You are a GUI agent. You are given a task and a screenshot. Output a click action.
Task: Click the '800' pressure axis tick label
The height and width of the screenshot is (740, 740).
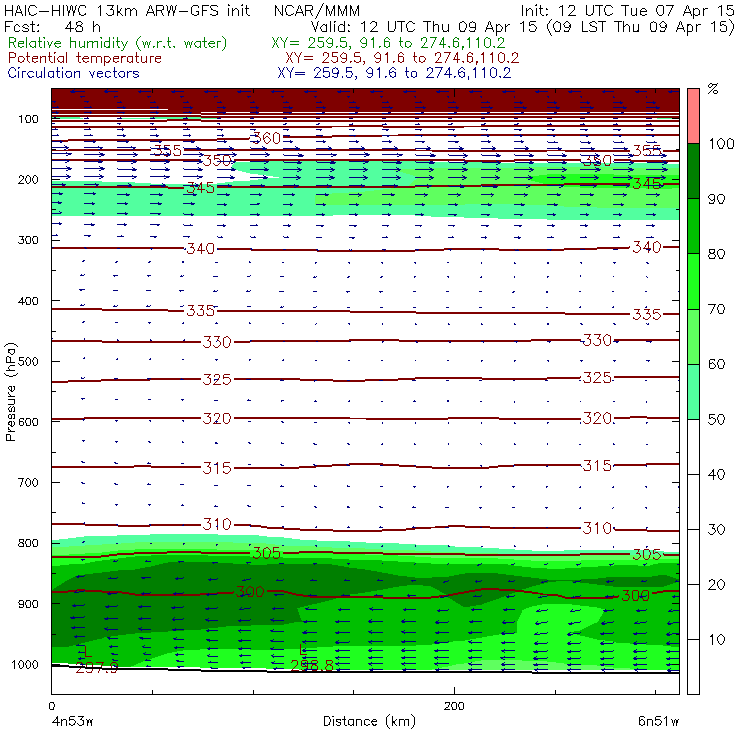point(28,543)
